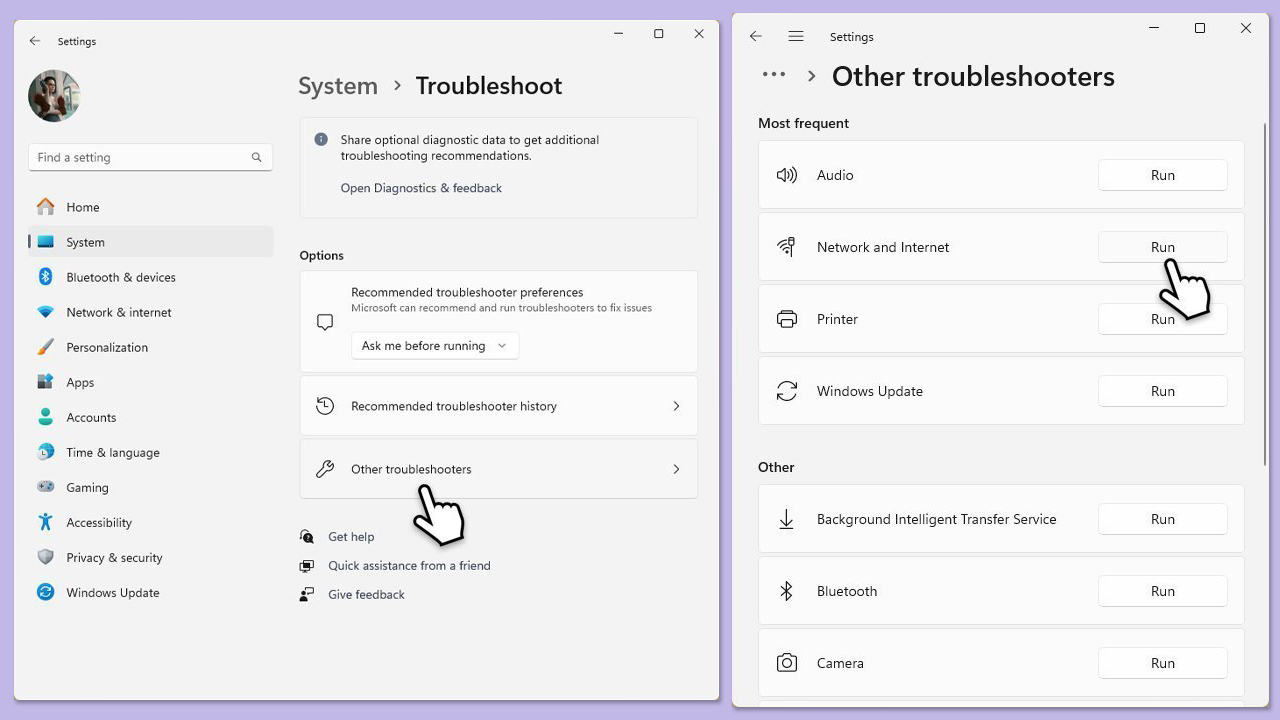Run the Printer troubleshooter

pos(1162,319)
